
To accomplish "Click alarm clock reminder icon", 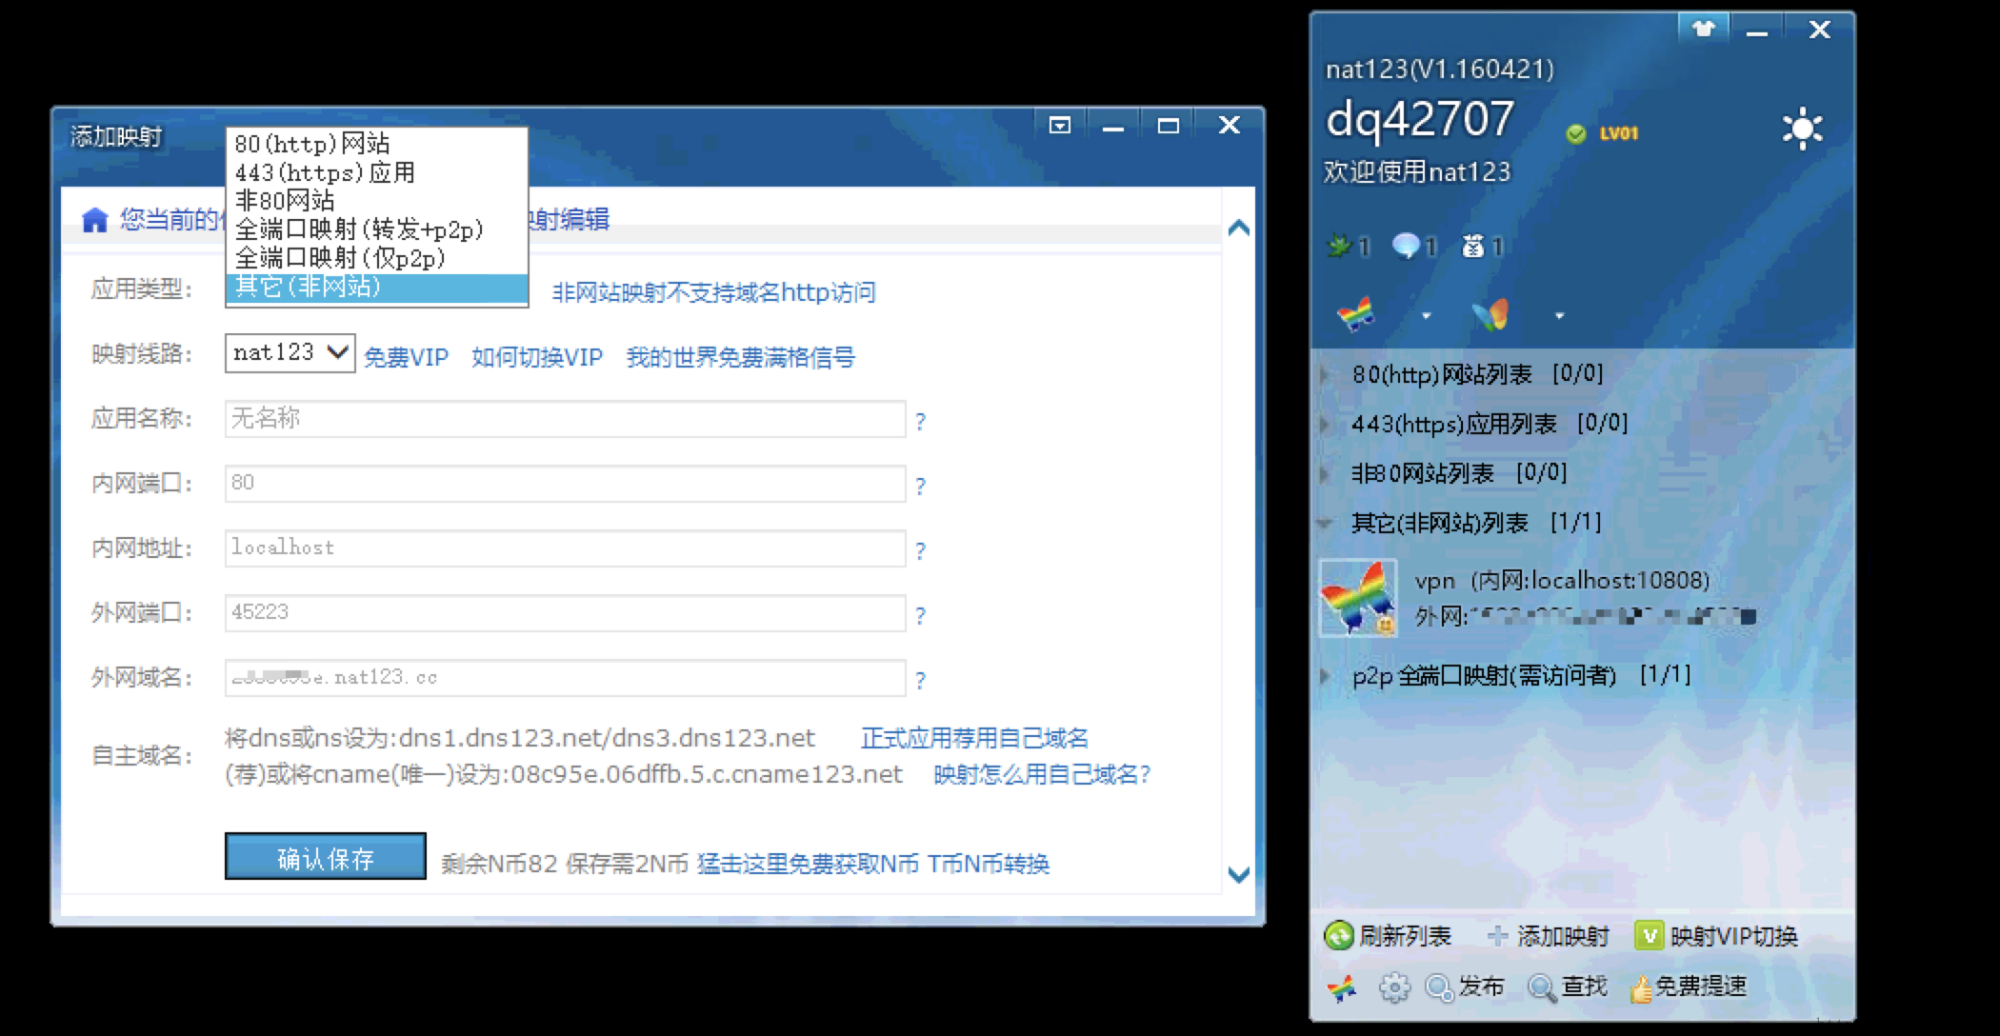I will [x=1473, y=245].
